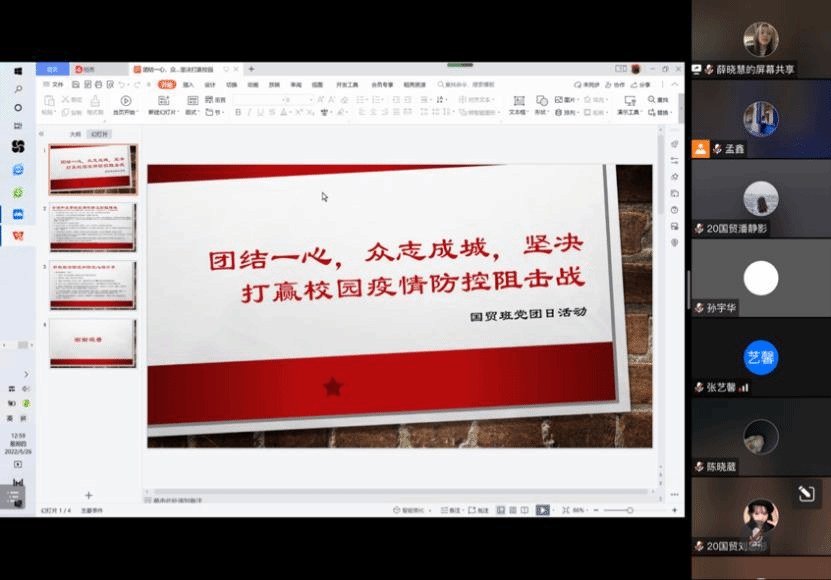Screen dimensions: 831x580
Task: Toggle the 备注 notes pane in status bar
Action: click(x=452, y=510)
